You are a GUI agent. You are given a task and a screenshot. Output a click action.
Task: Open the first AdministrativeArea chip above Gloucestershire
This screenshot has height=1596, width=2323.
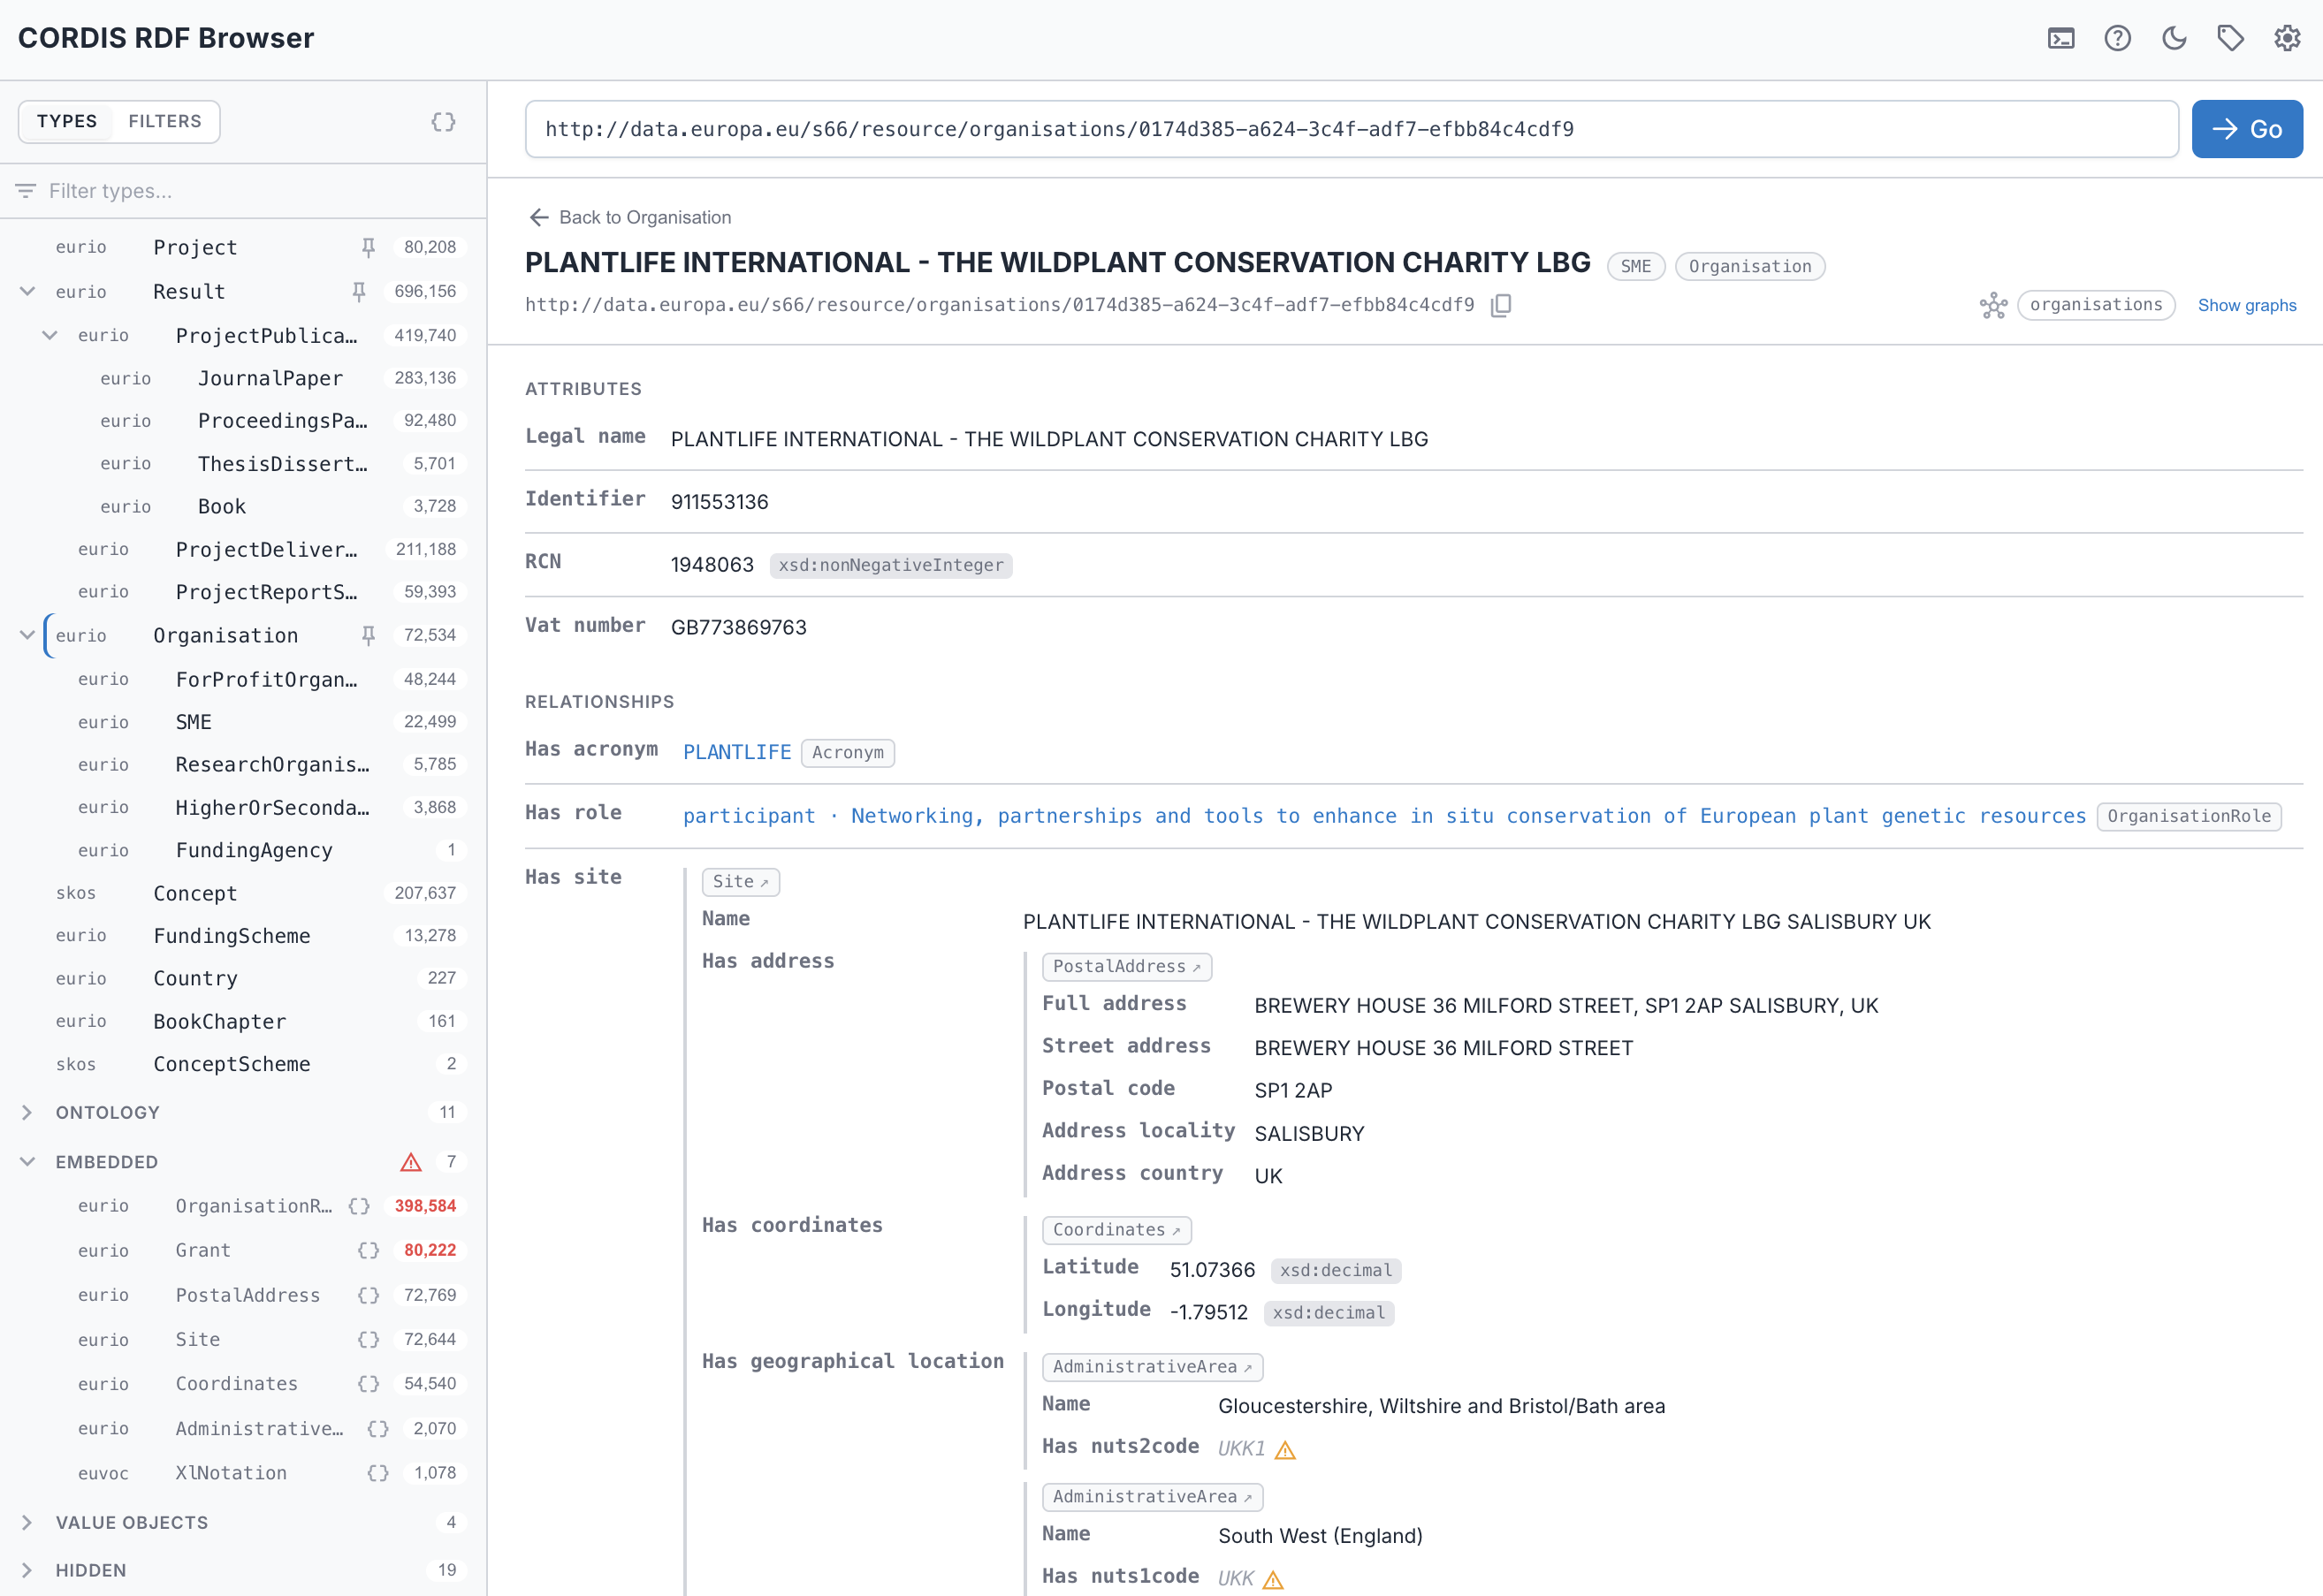coord(1152,1367)
